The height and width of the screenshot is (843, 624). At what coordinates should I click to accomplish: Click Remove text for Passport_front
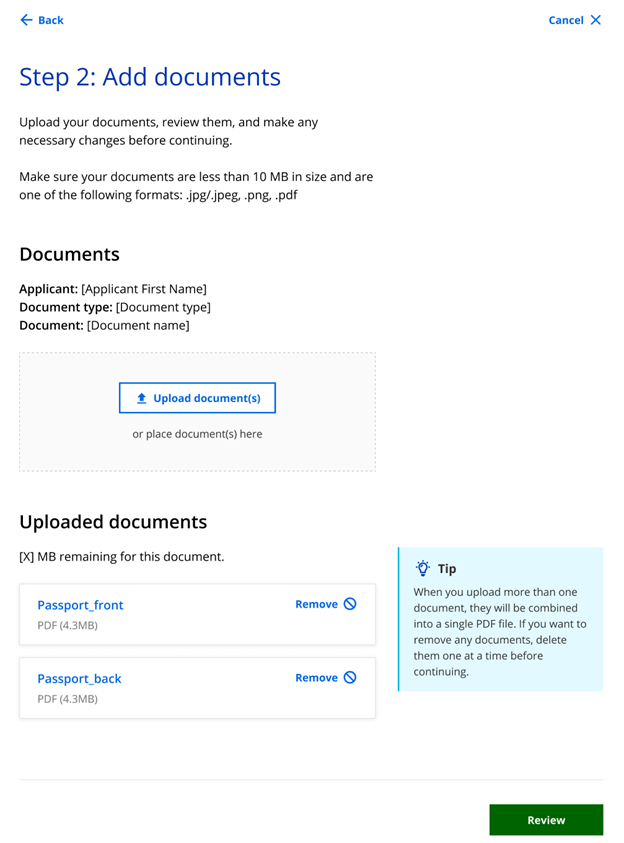[x=316, y=604]
